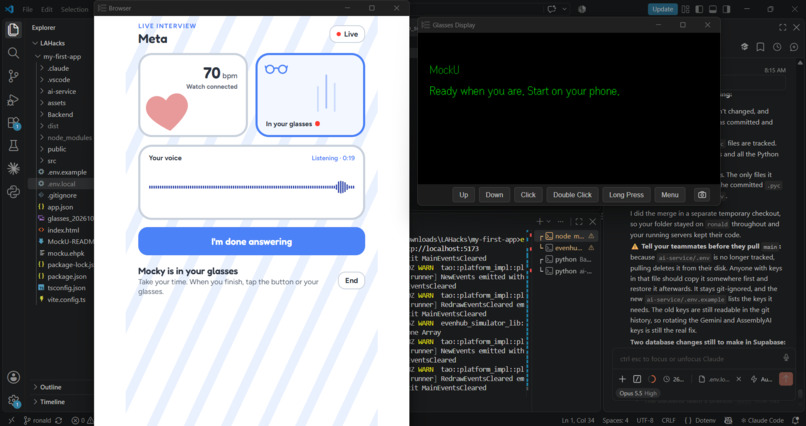The image size is (806, 426).
Task: Open the Search view in activity bar
Action: click(13, 52)
